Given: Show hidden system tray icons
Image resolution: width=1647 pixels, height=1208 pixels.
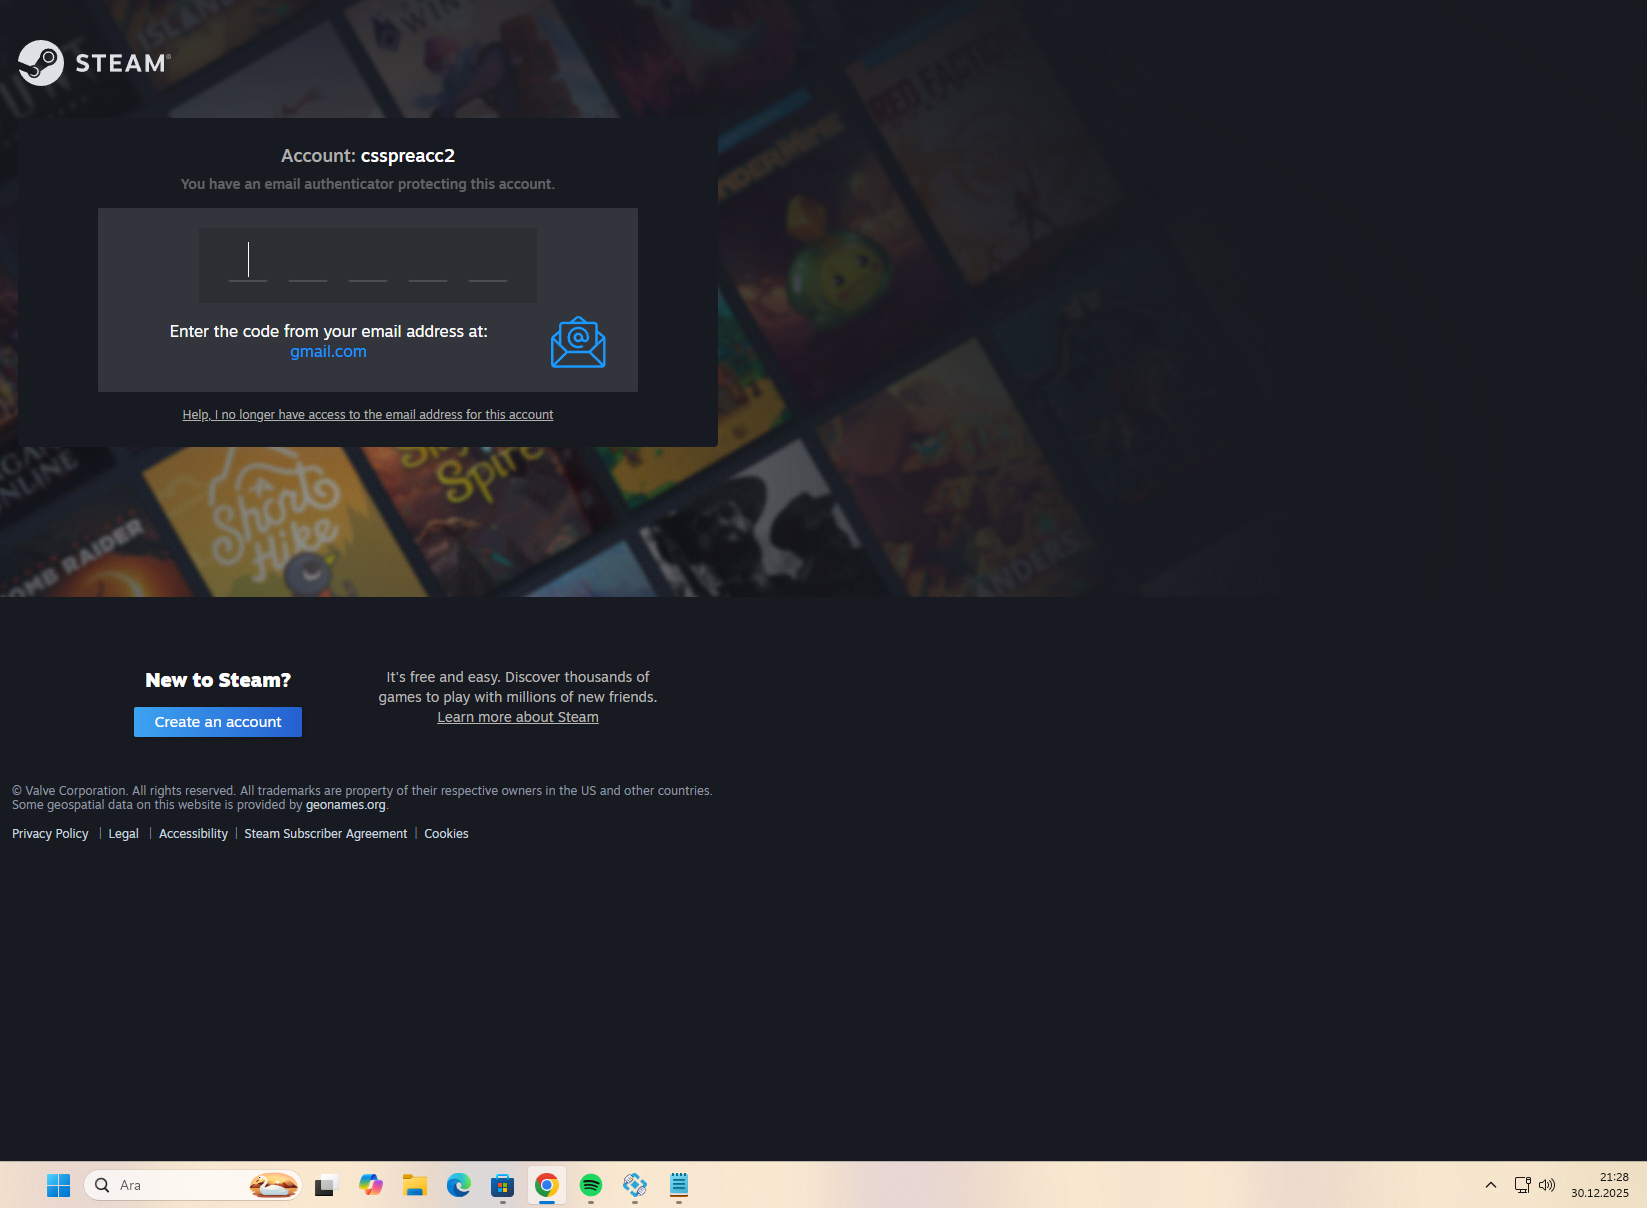Looking at the screenshot, I should [x=1491, y=1185].
